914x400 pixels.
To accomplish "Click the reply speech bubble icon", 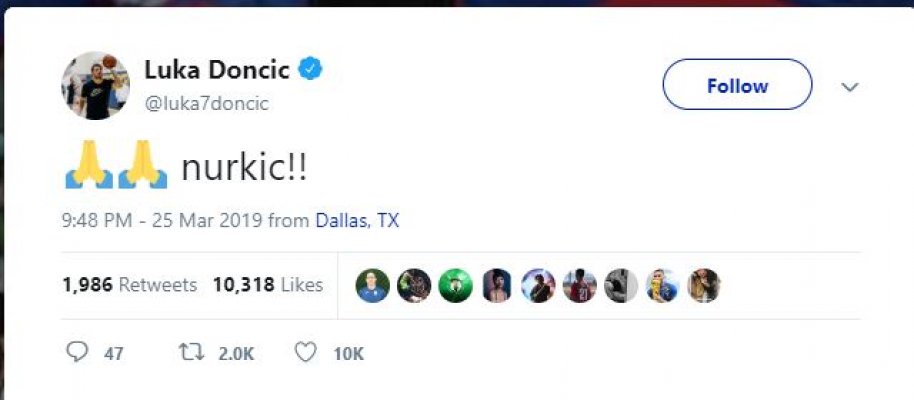I will pyautogui.click(x=79, y=353).
